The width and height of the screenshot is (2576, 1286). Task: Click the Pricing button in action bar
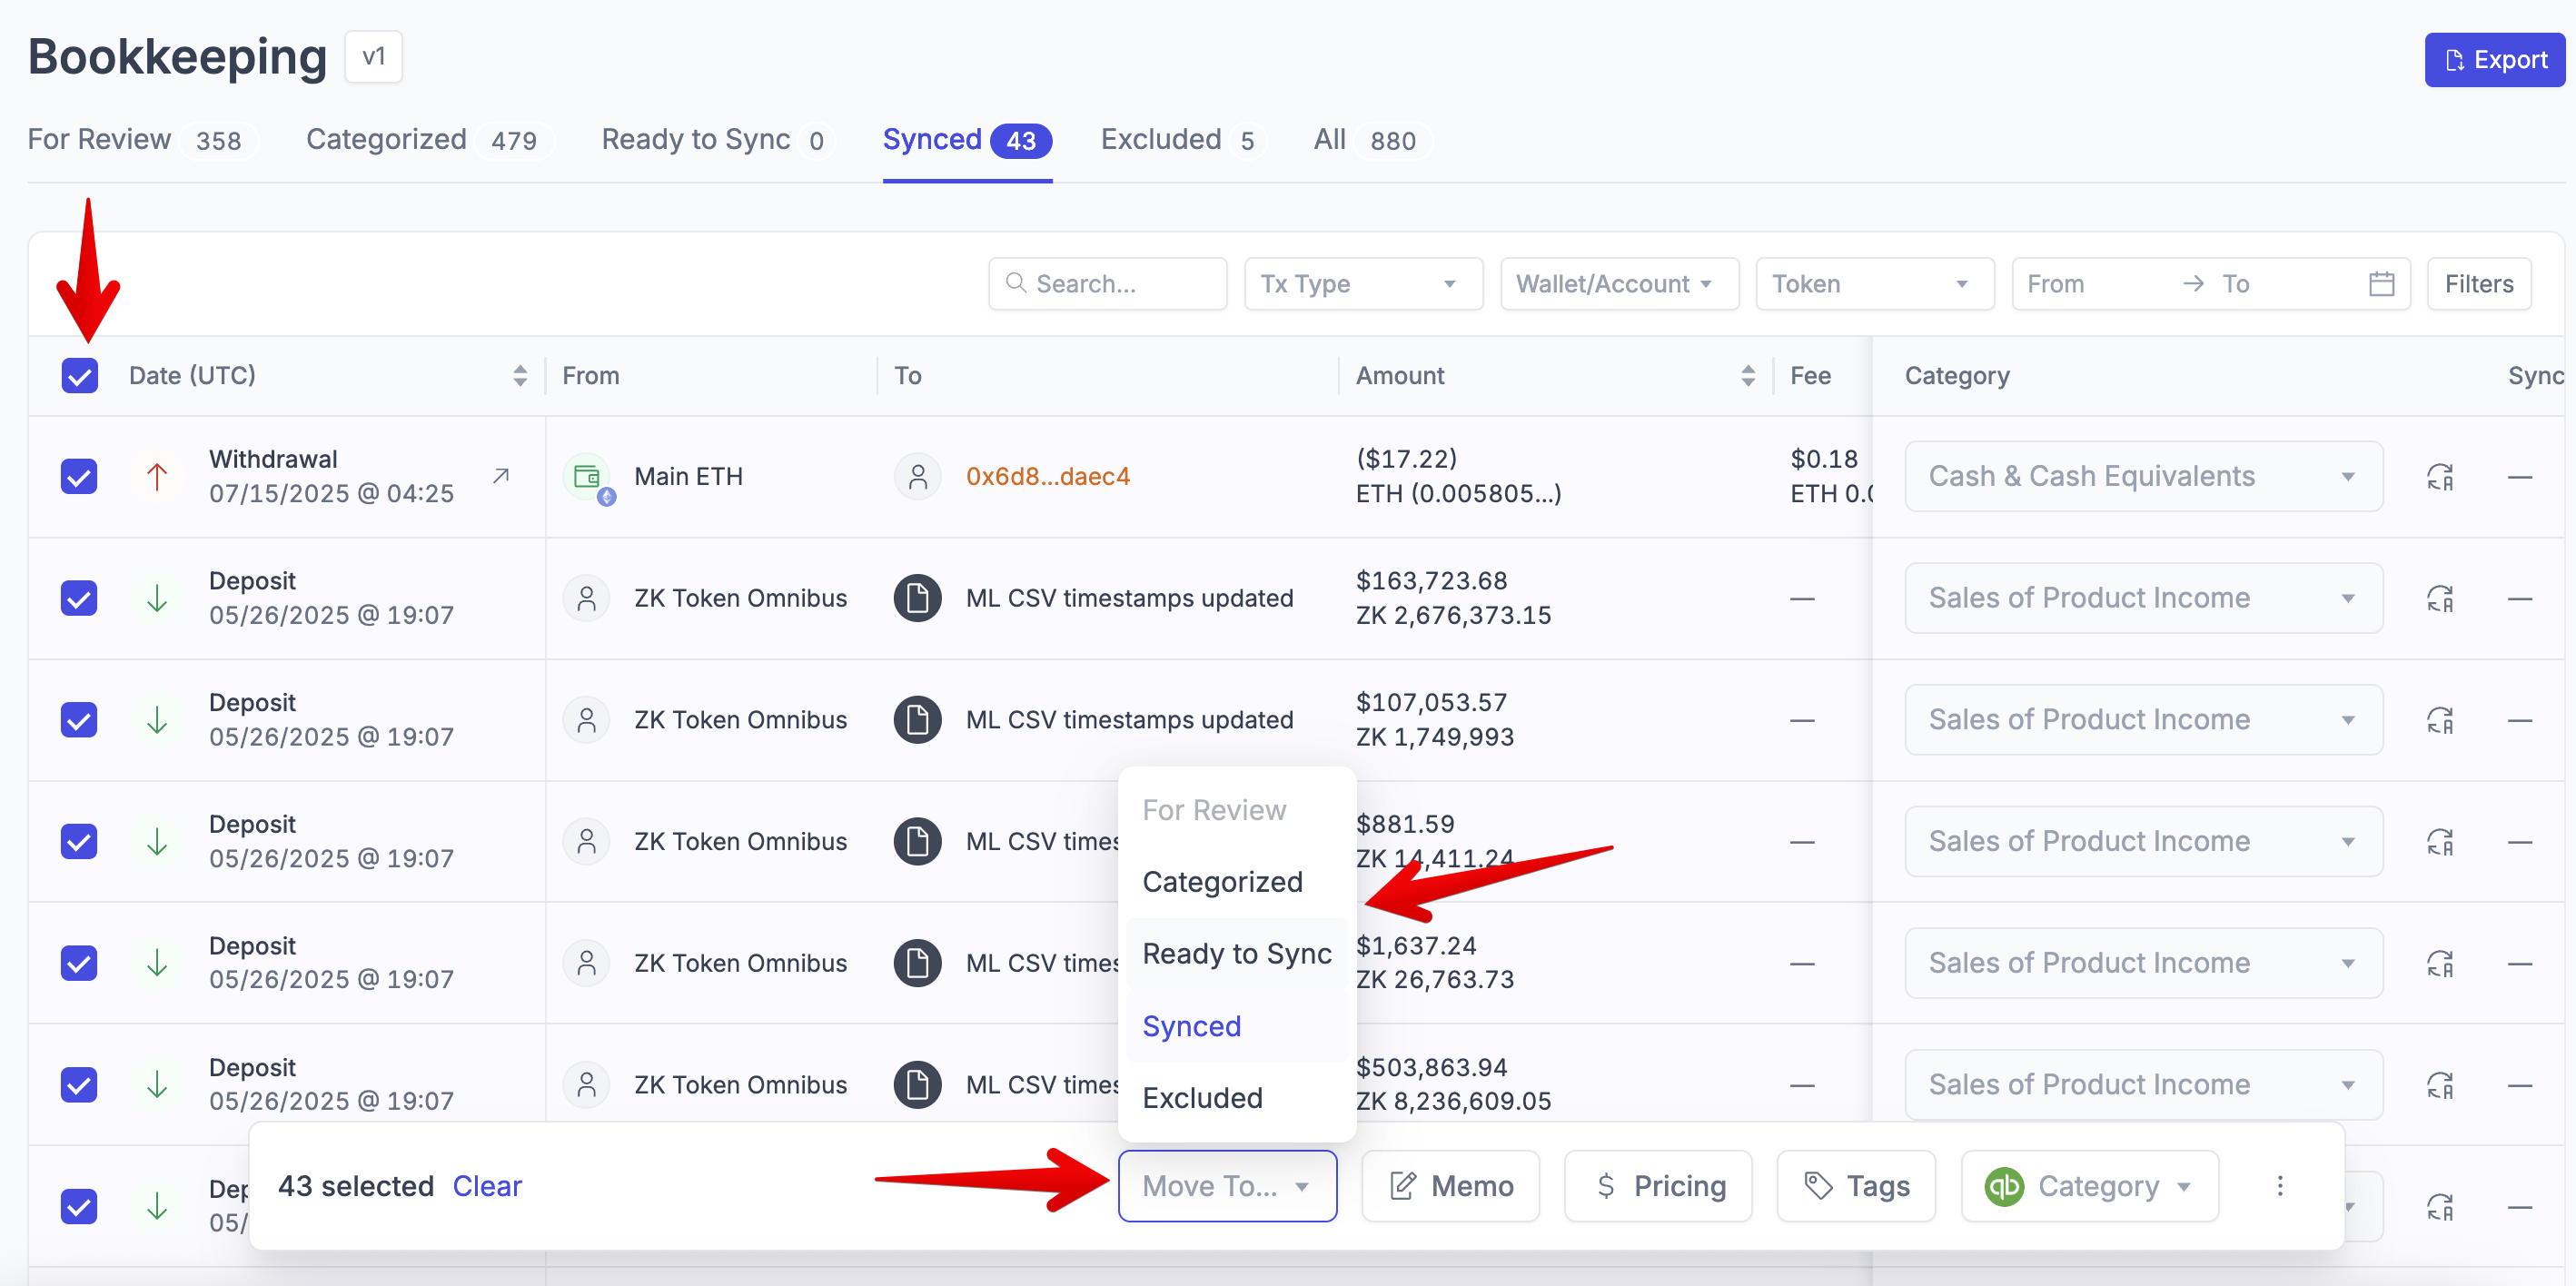tap(1658, 1185)
